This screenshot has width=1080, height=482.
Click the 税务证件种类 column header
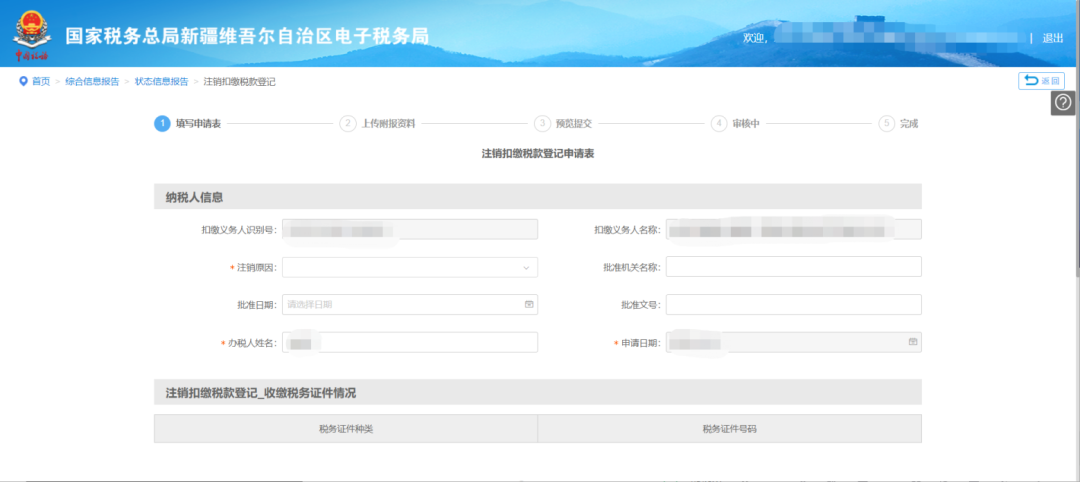pyautogui.click(x=346, y=429)
